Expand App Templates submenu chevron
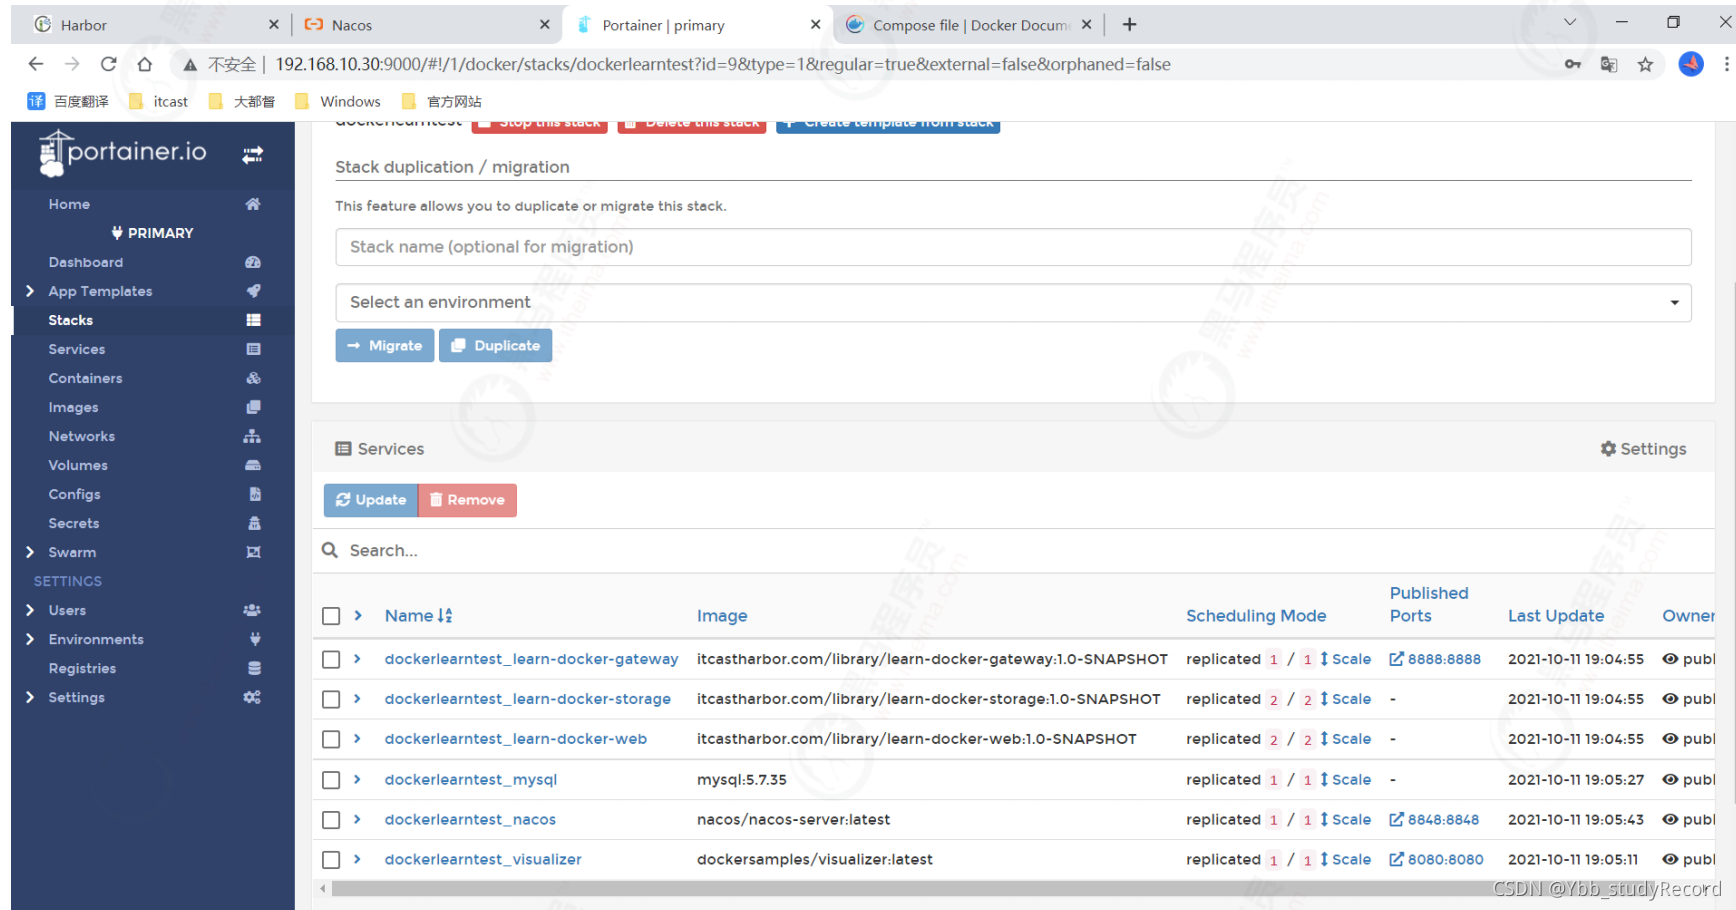 [x=29, y=291]
